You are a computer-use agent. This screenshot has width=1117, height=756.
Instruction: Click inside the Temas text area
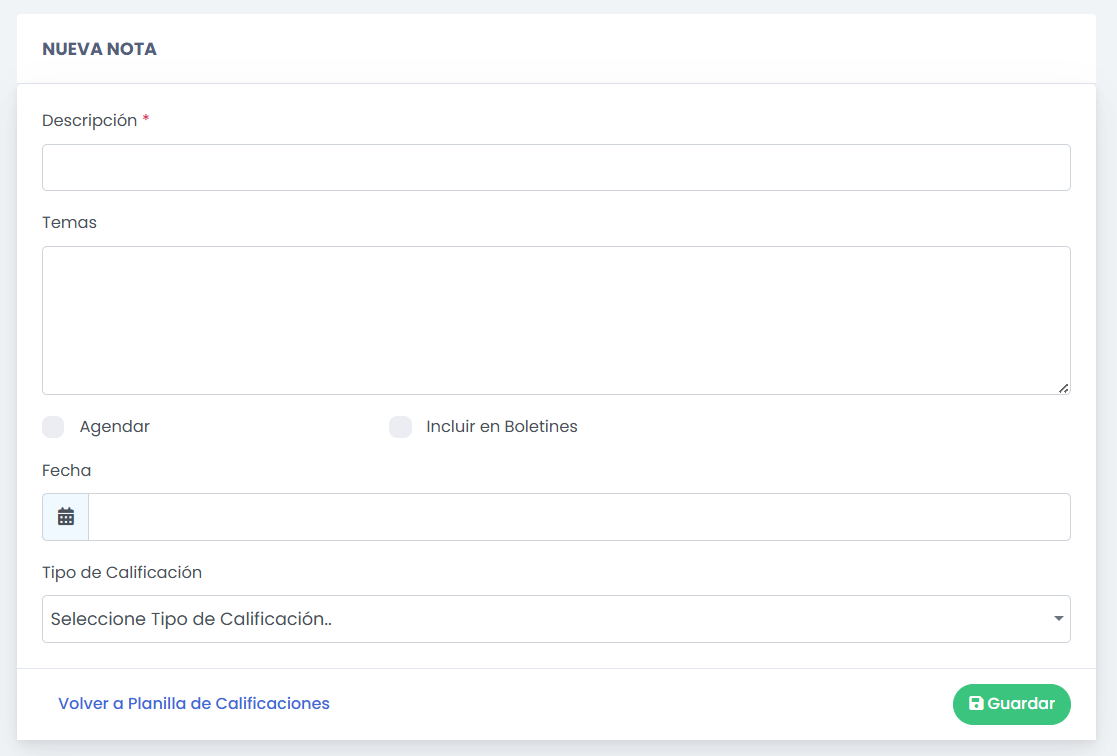click(x=556, y=320)
